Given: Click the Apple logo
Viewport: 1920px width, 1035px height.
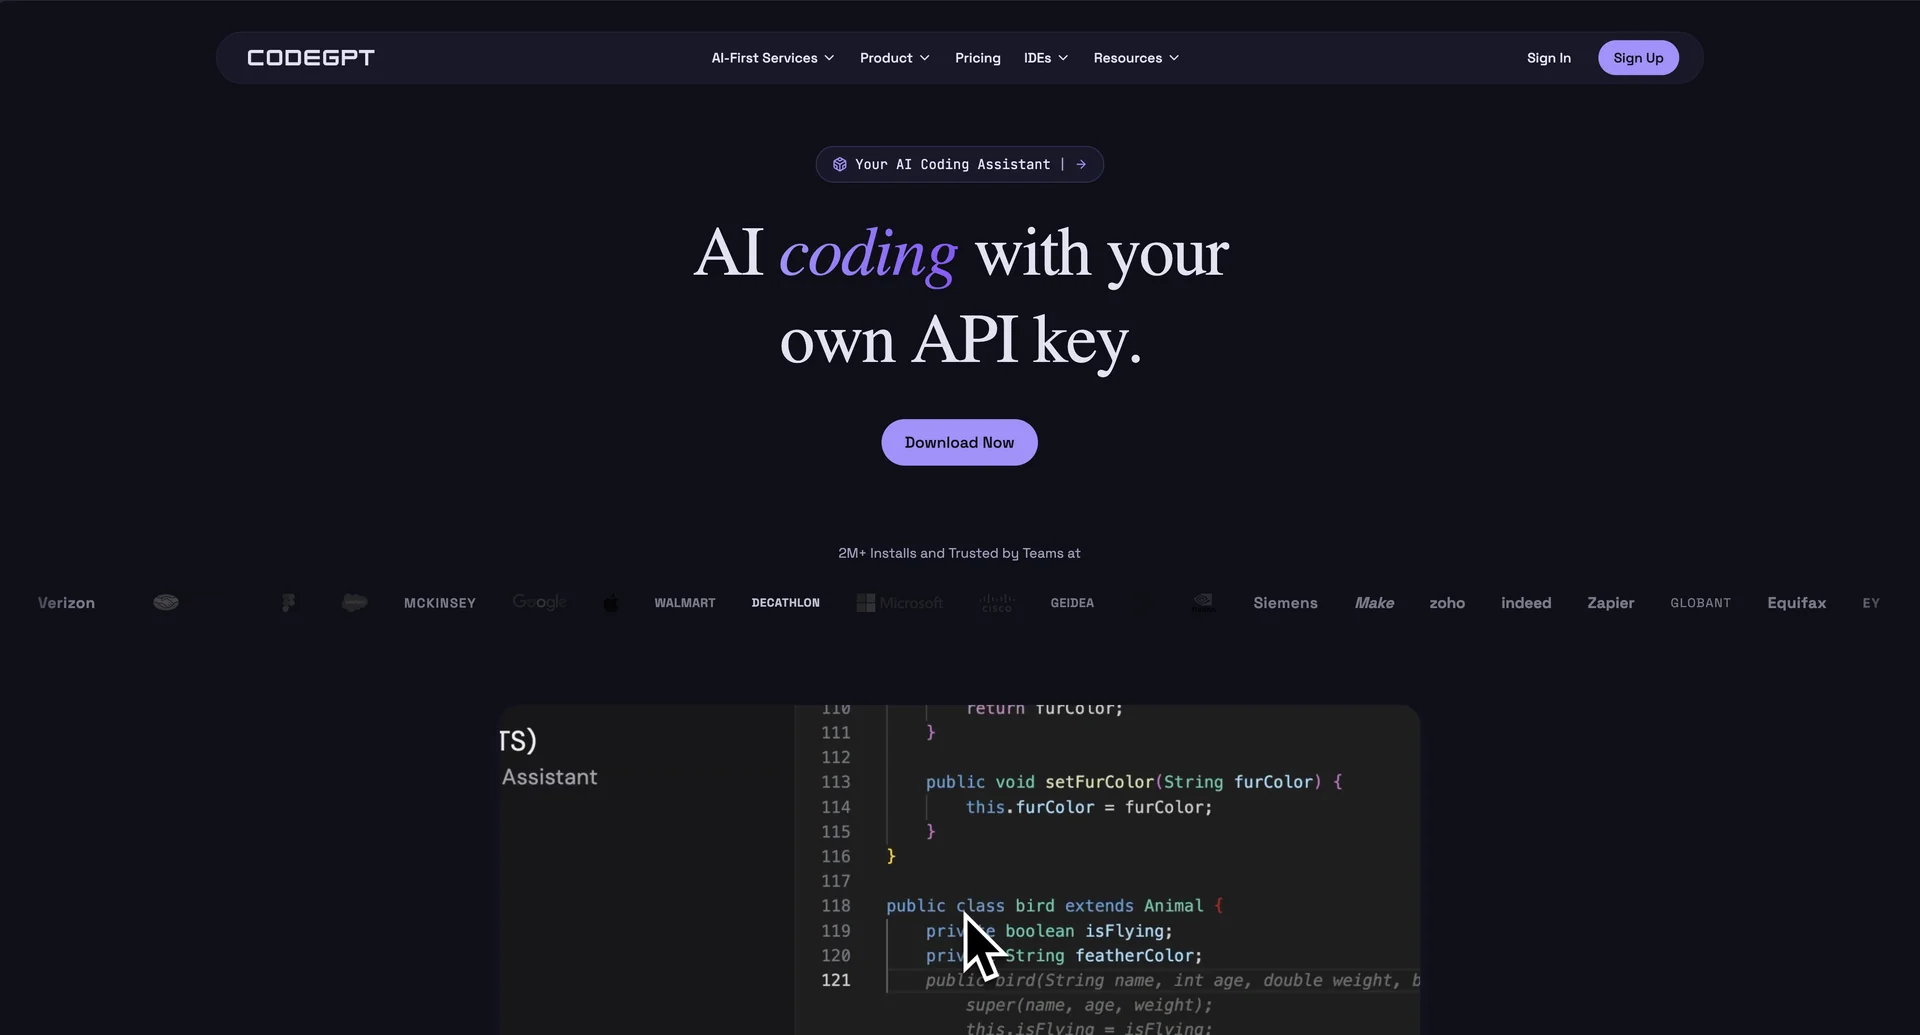Looking at the screenshot, I should (611, 603).
